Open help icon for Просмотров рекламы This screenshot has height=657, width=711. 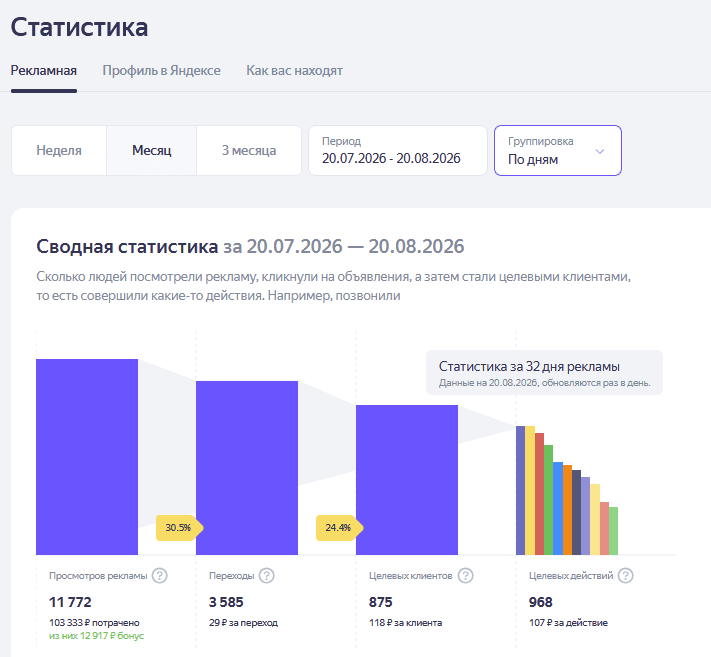(160, 575)
